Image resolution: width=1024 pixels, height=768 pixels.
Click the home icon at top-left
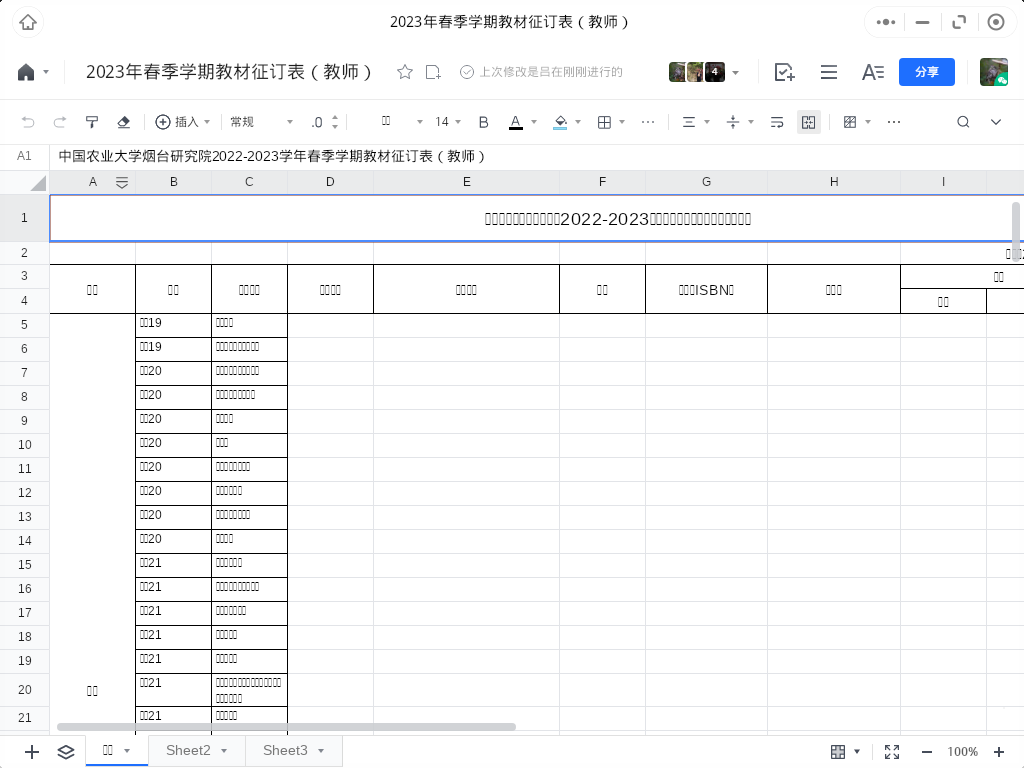pyautogui.click(x=27, y=22)
